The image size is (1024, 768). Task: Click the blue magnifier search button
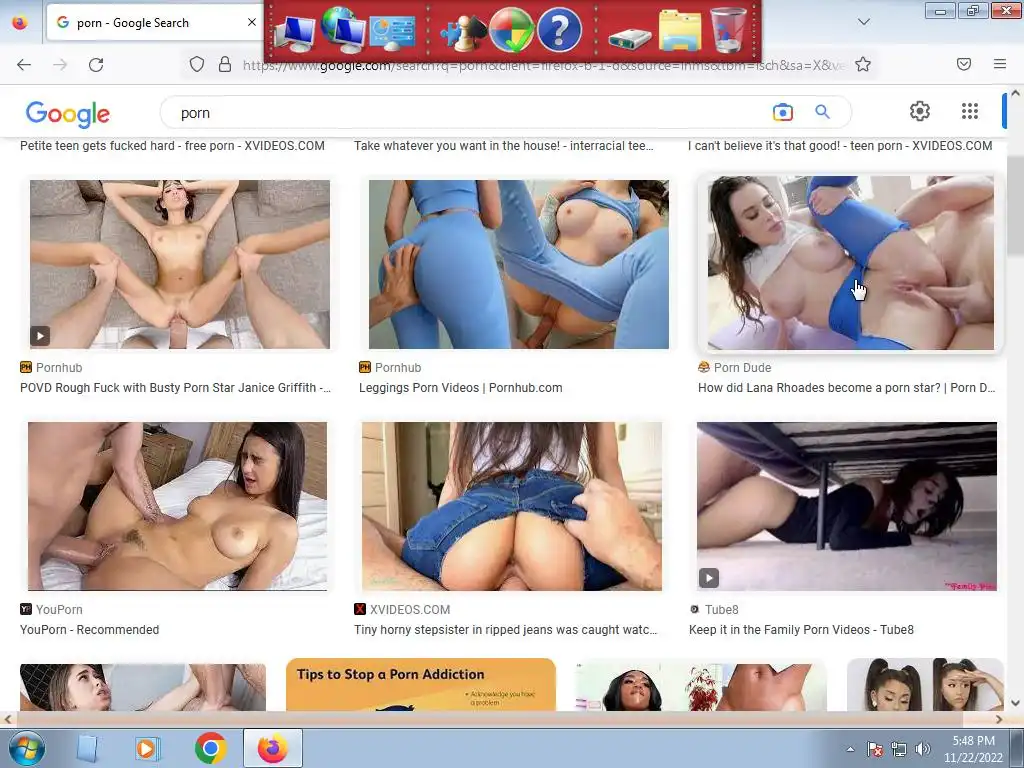pos(822,112)
